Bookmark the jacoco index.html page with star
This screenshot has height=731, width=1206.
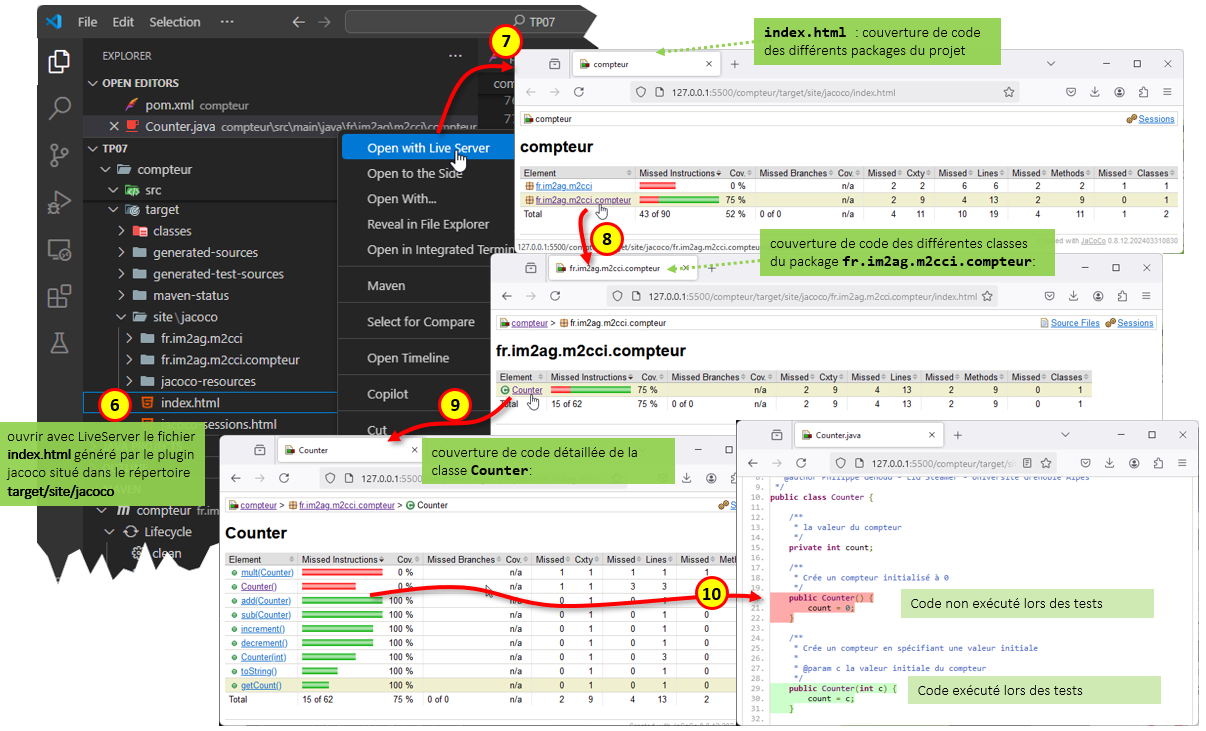coord(1009,92)
